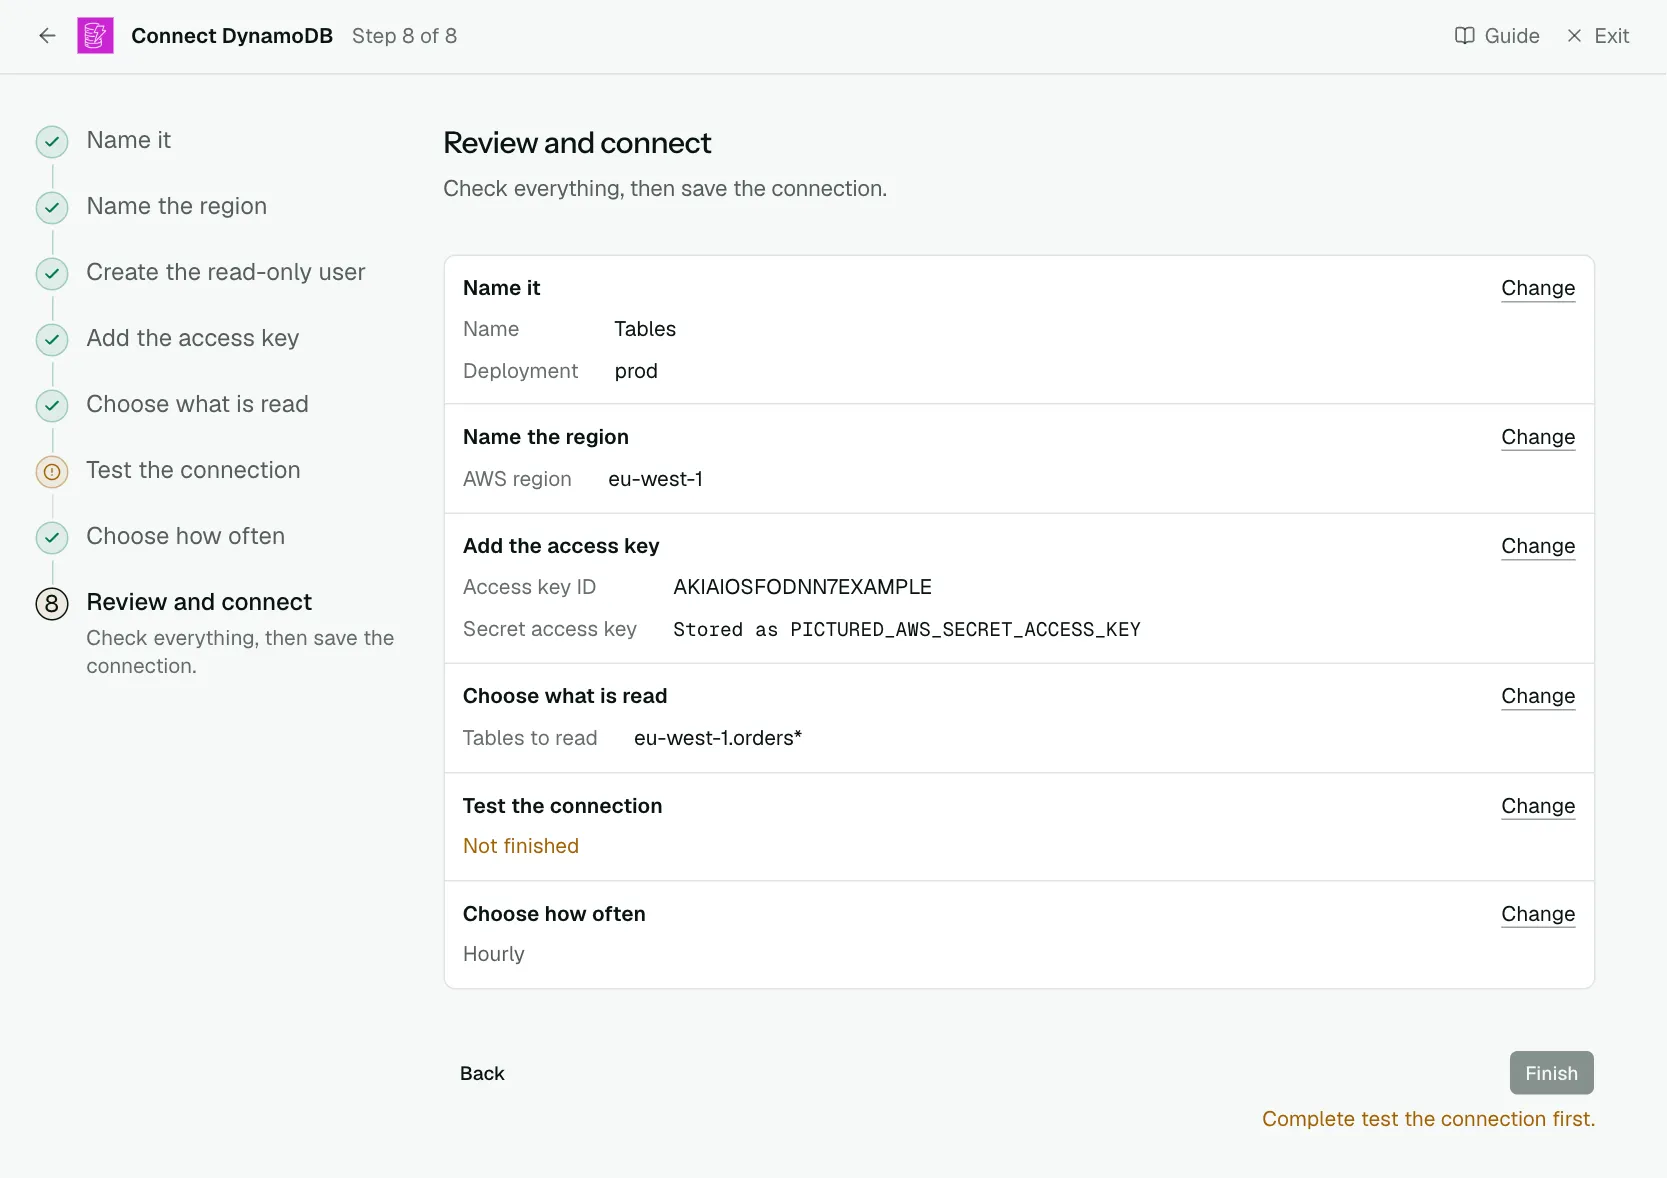Screen dimensions: 1667x1178
Task: Open Test the connection step in sidebar
Action: point(193,470)
